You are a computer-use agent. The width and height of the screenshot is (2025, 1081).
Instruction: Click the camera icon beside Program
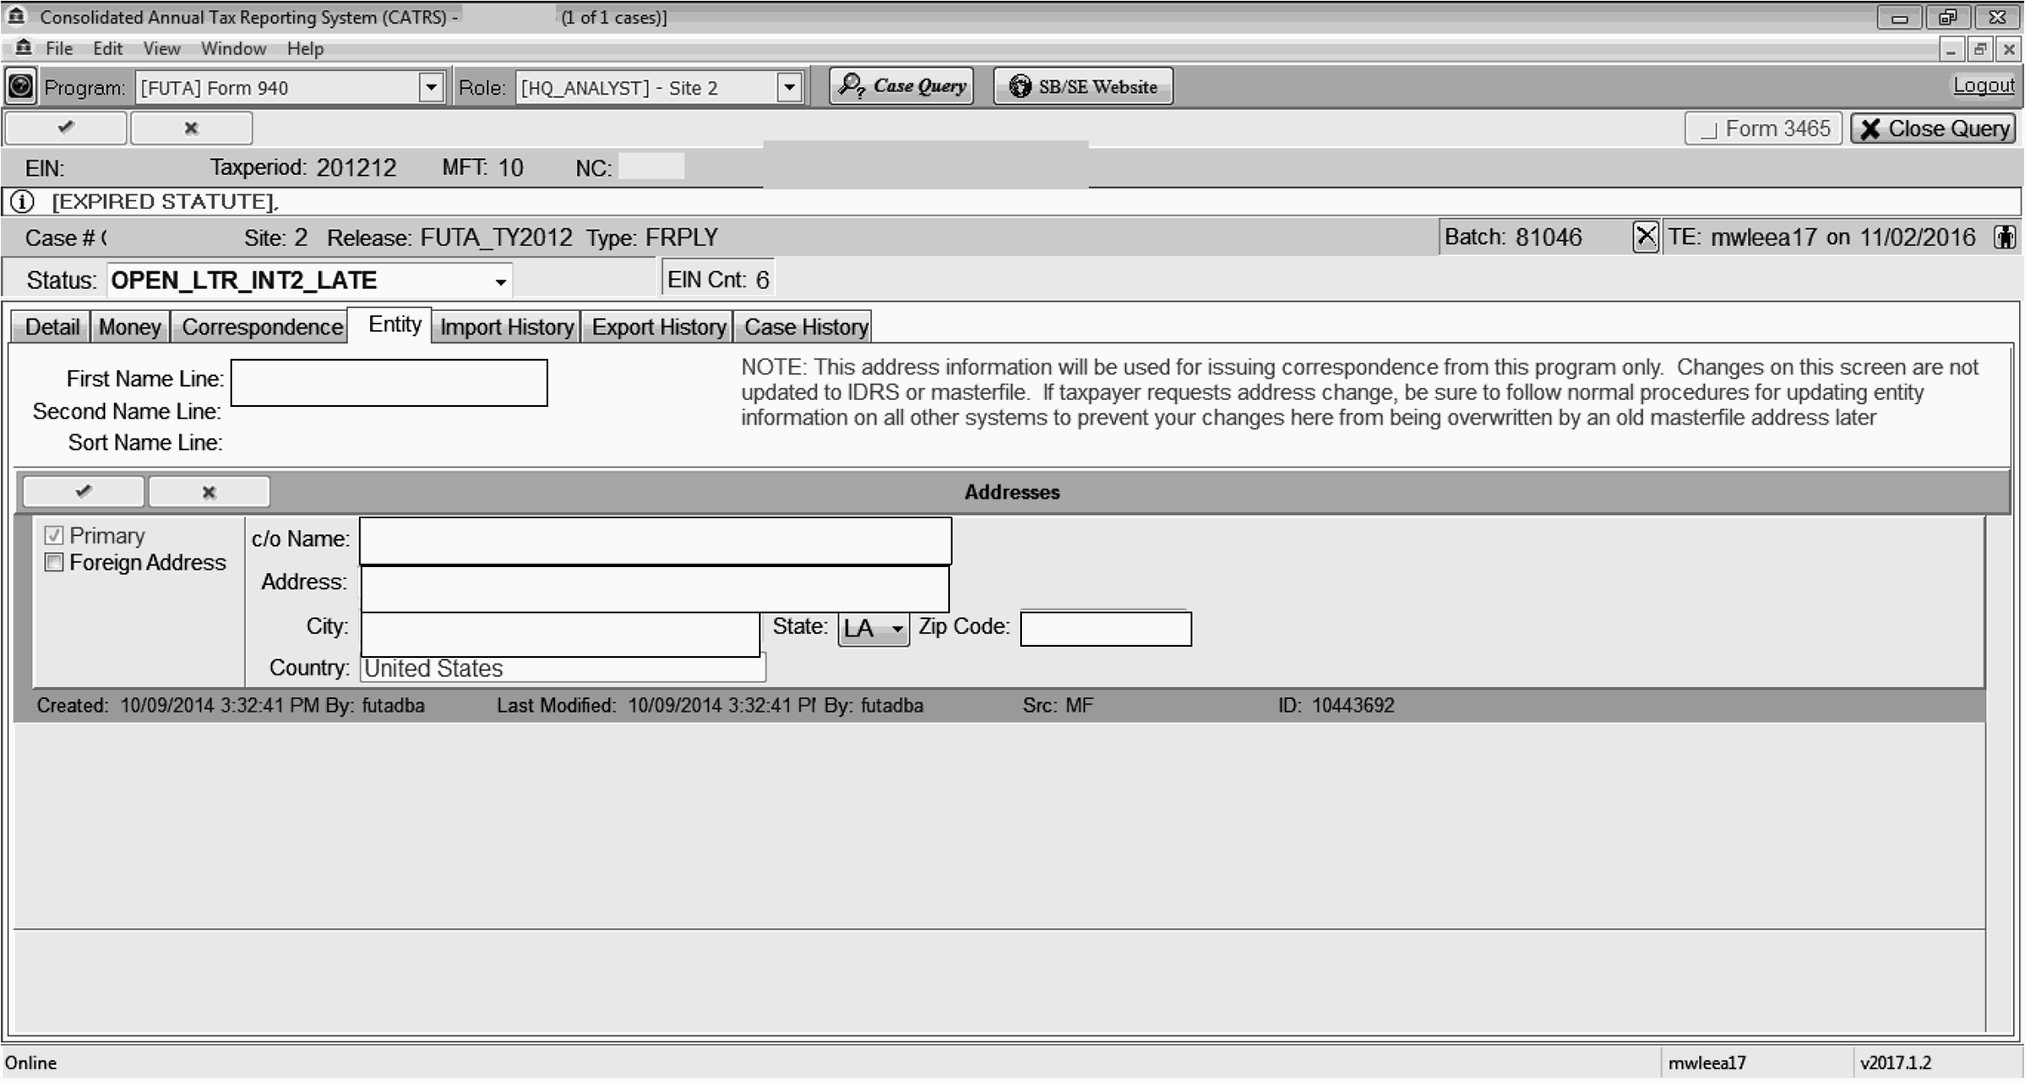(20, 87)
